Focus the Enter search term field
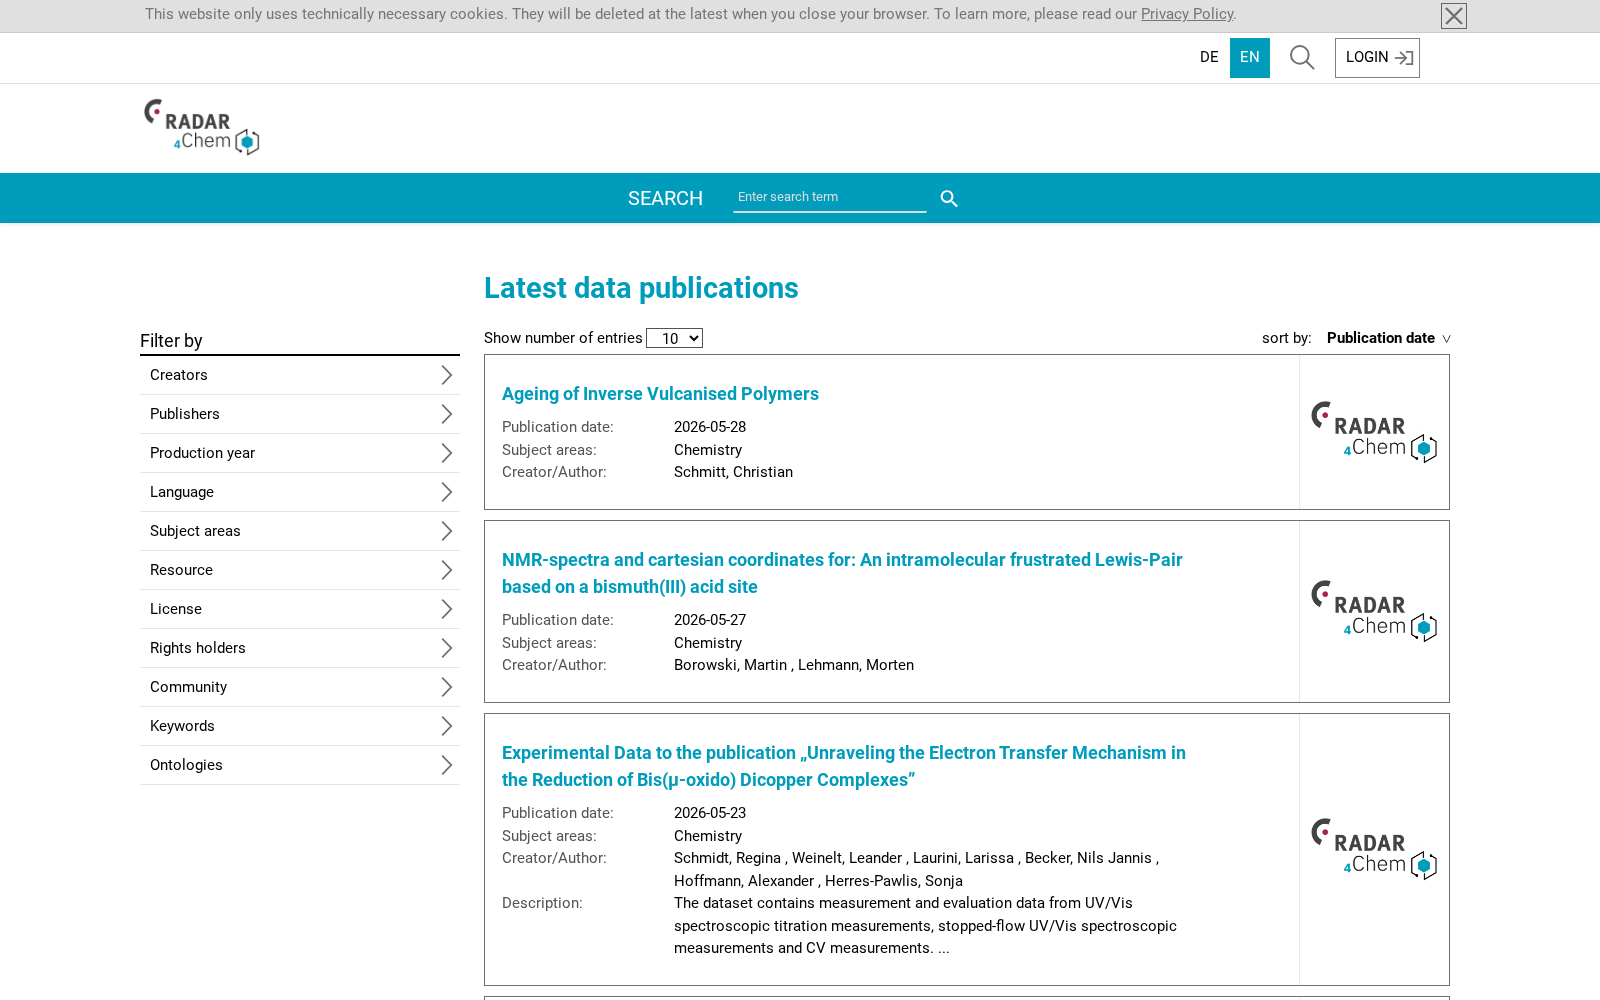 click(829, 197)
